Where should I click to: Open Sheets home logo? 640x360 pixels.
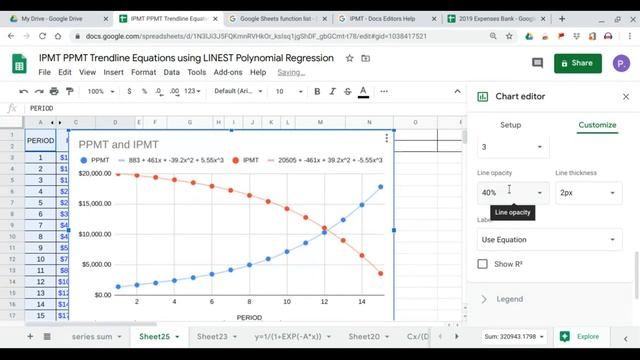click(19, 64)
